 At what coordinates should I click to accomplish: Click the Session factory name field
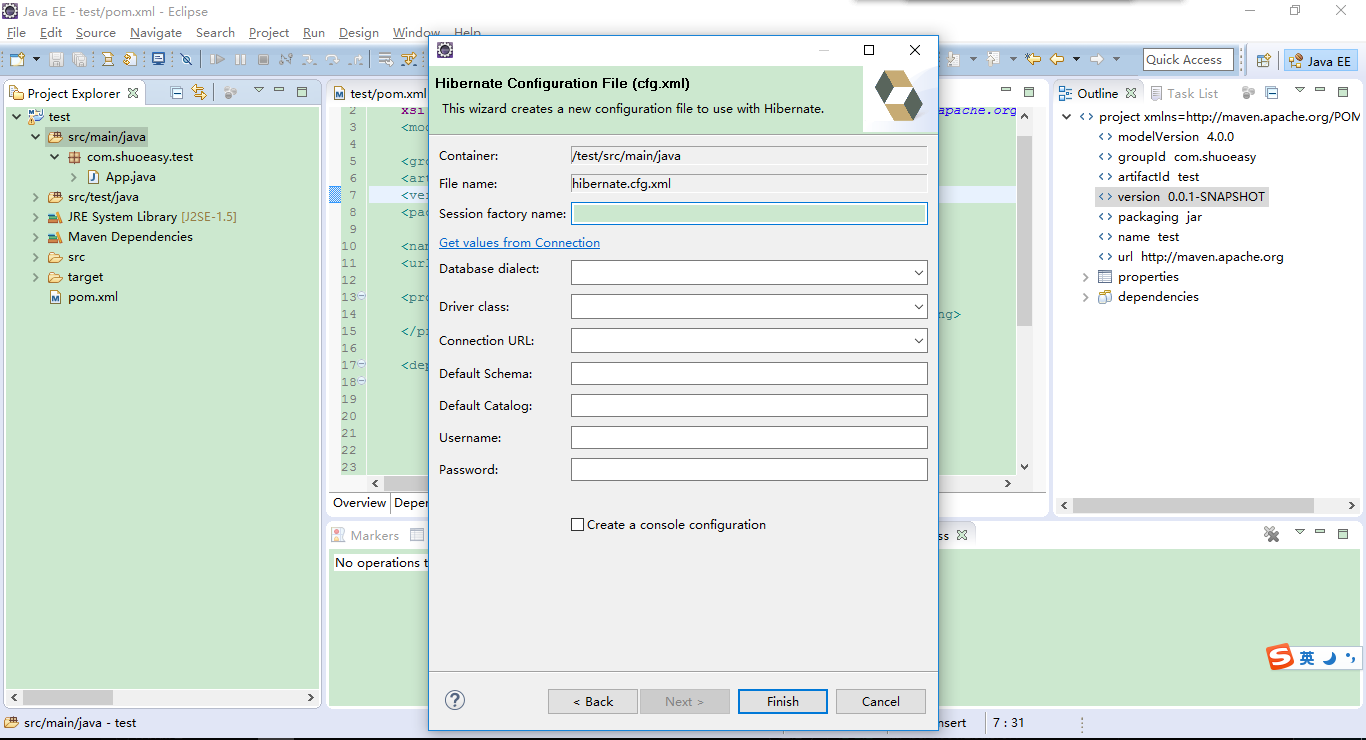tap(749, 213)
